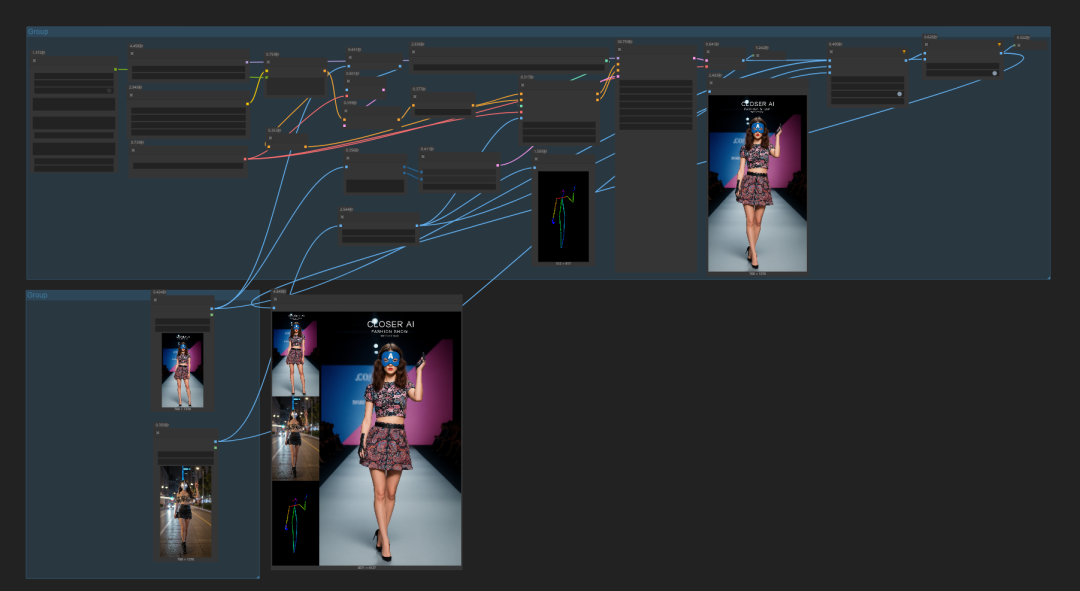Click the blue image output port of the night street node
Image resolution: width=1080 pixels, height=591 pixels.
click(216, 442)
